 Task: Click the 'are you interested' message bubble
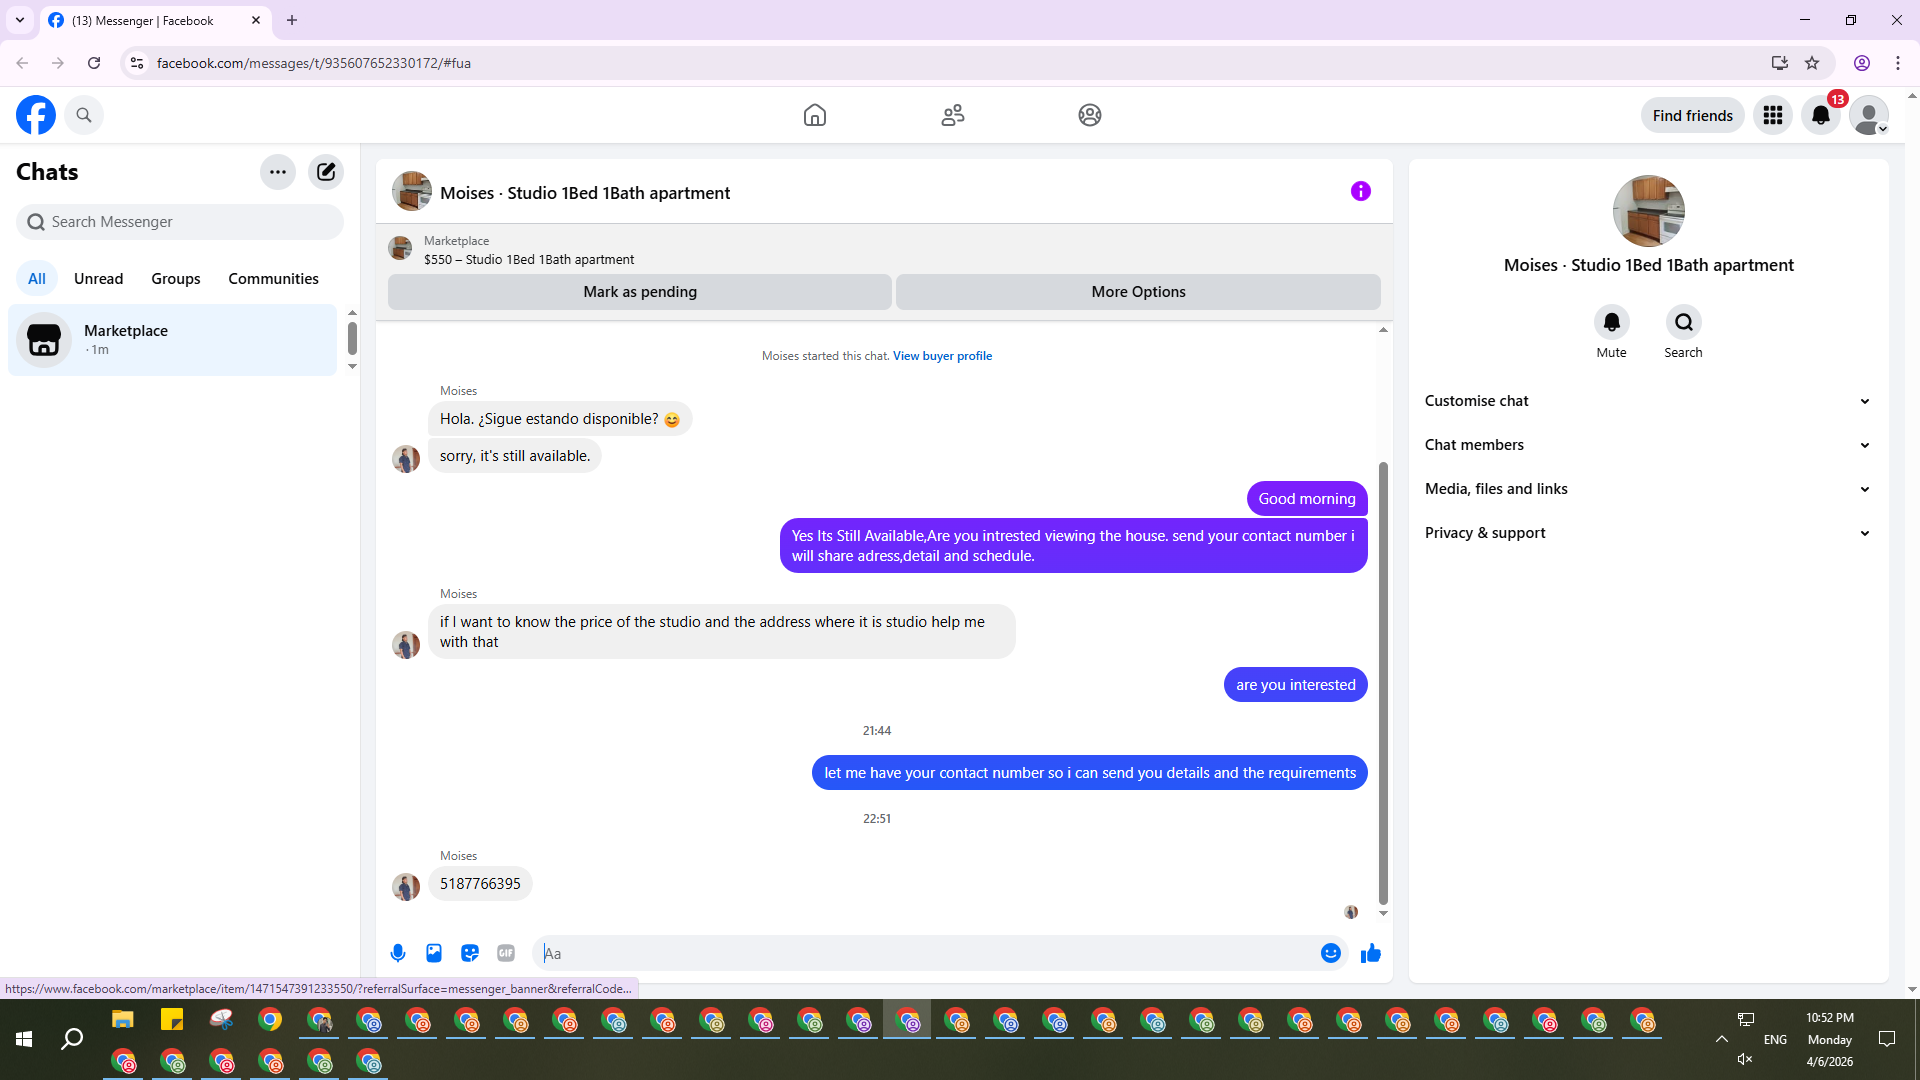pos(1296,685)
